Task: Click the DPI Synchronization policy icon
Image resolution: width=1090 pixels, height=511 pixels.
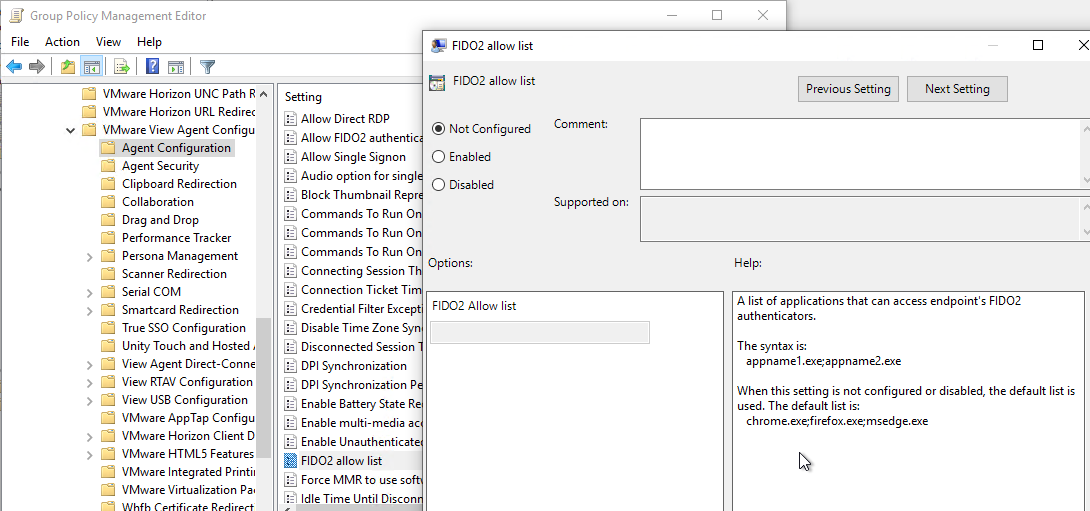Action: pos(291,366)
